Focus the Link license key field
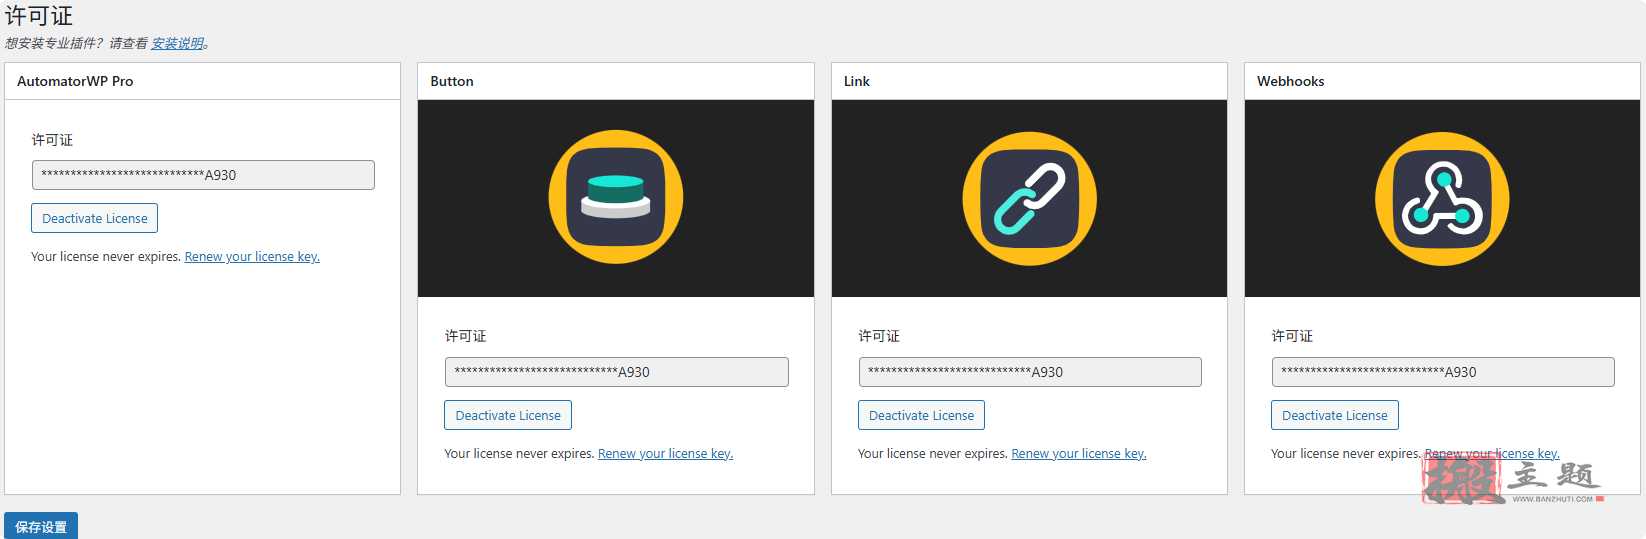The height and width of the screenshot is (539, 1646). tap(1030, 372)
